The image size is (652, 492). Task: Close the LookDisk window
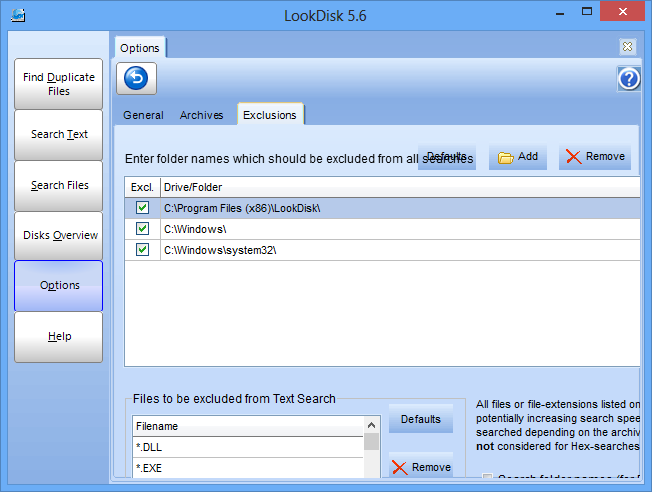[622, 11]
